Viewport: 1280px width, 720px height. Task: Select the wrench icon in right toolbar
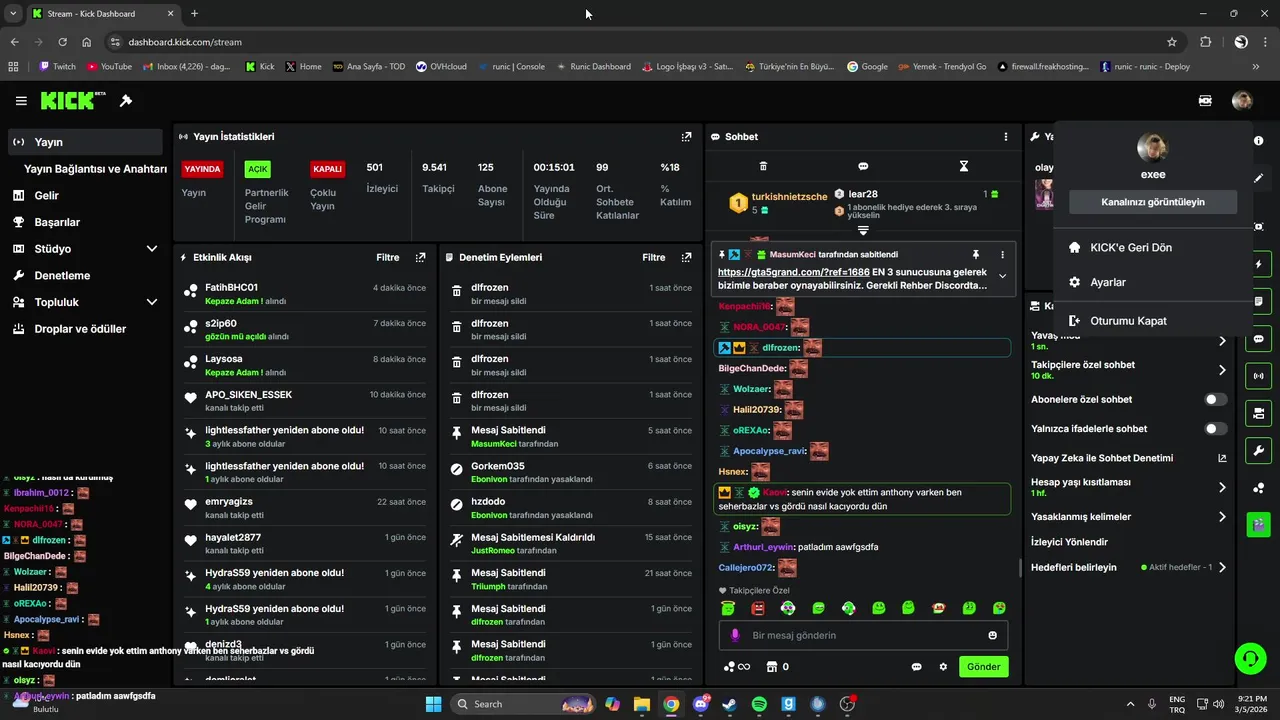click(x=1258, y=449)
